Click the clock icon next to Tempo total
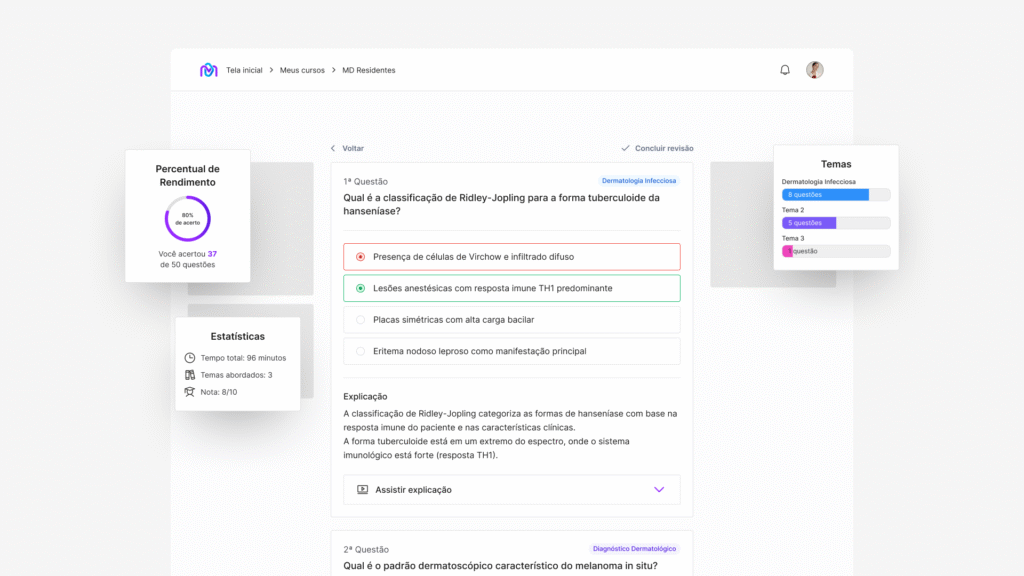 pos(190,358)
